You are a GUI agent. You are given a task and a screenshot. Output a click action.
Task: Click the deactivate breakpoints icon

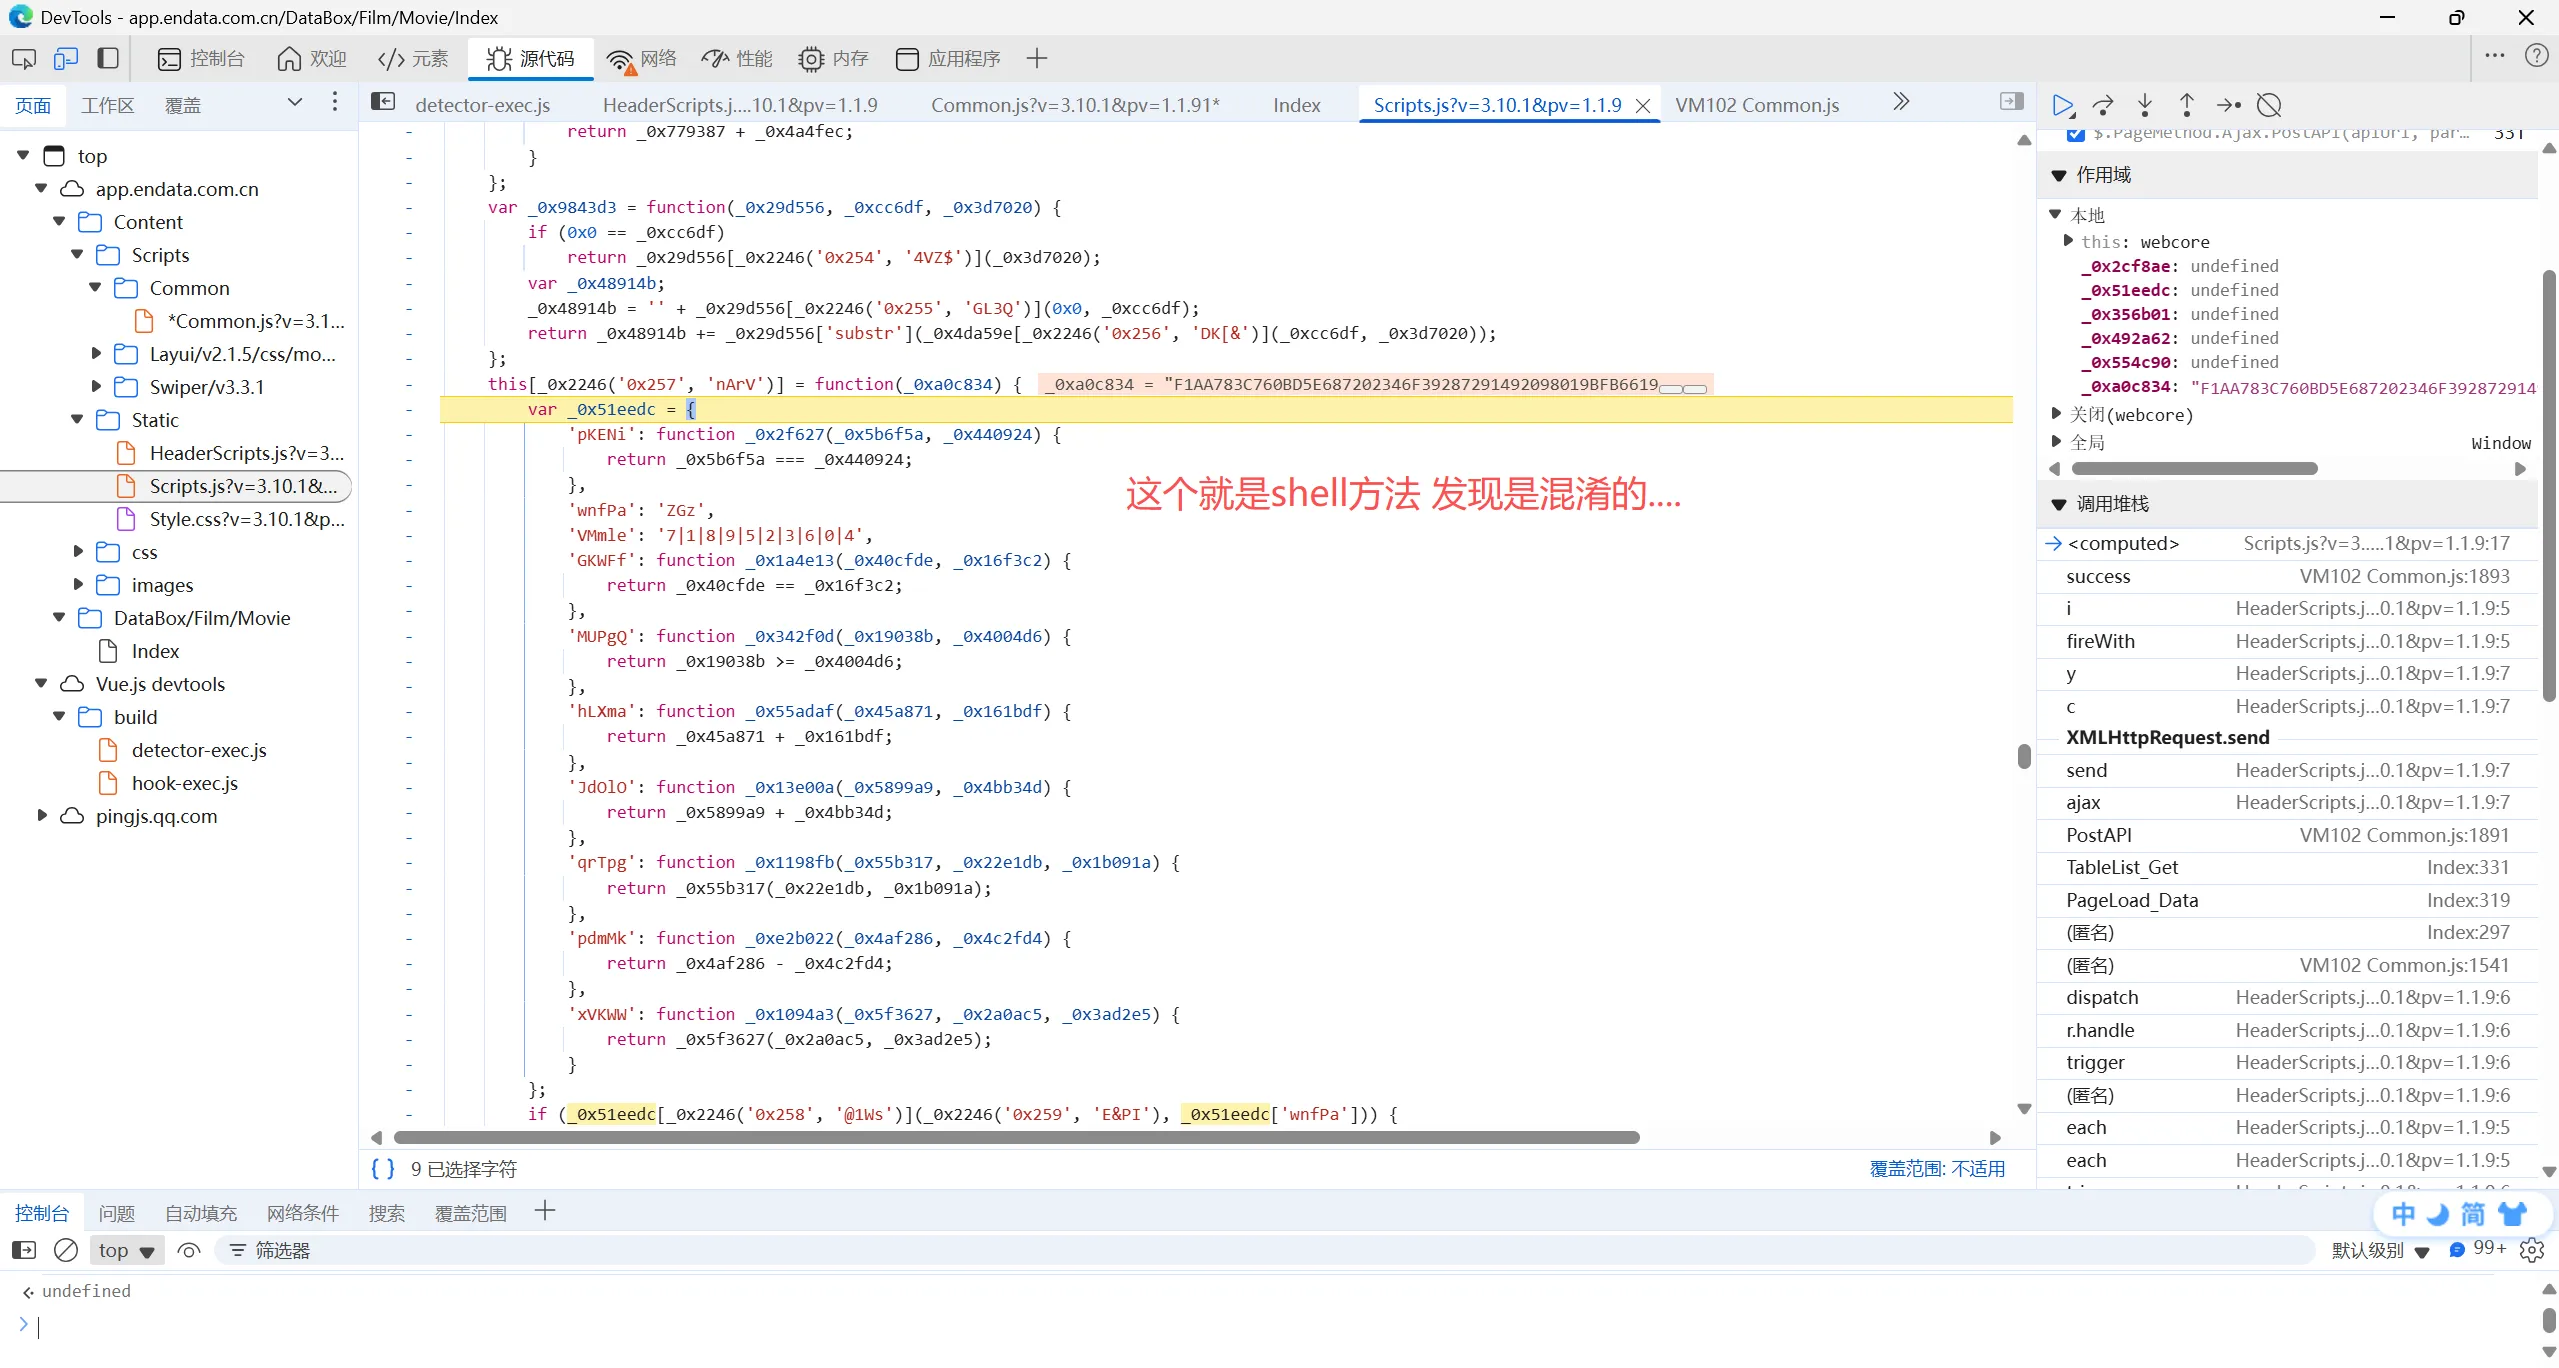pyautogui.click(x=2270, y=105)
